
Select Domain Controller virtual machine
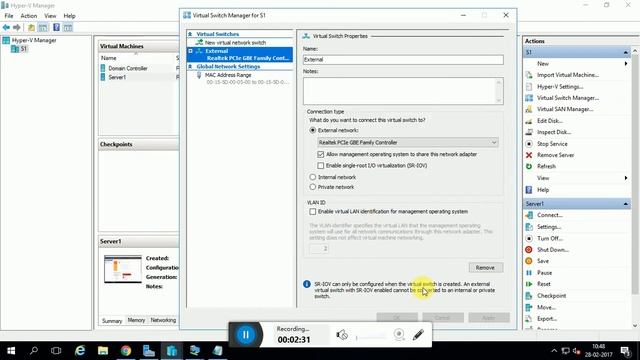click(128, 69)
